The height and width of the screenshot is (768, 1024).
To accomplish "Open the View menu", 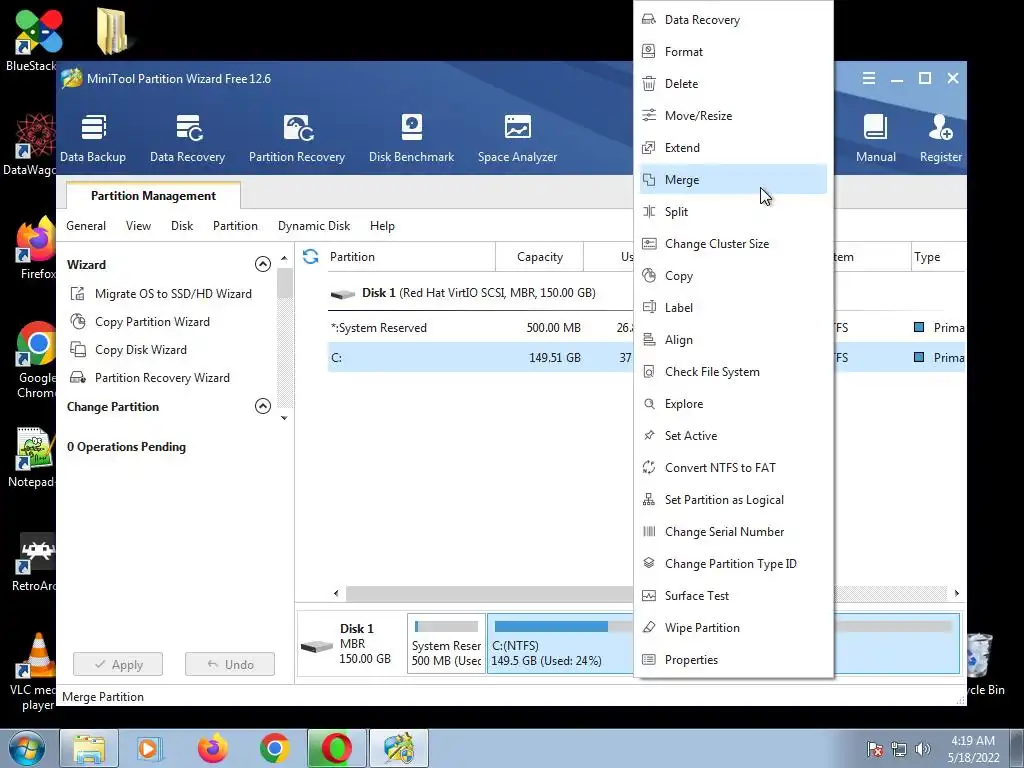I will [138, 226].
